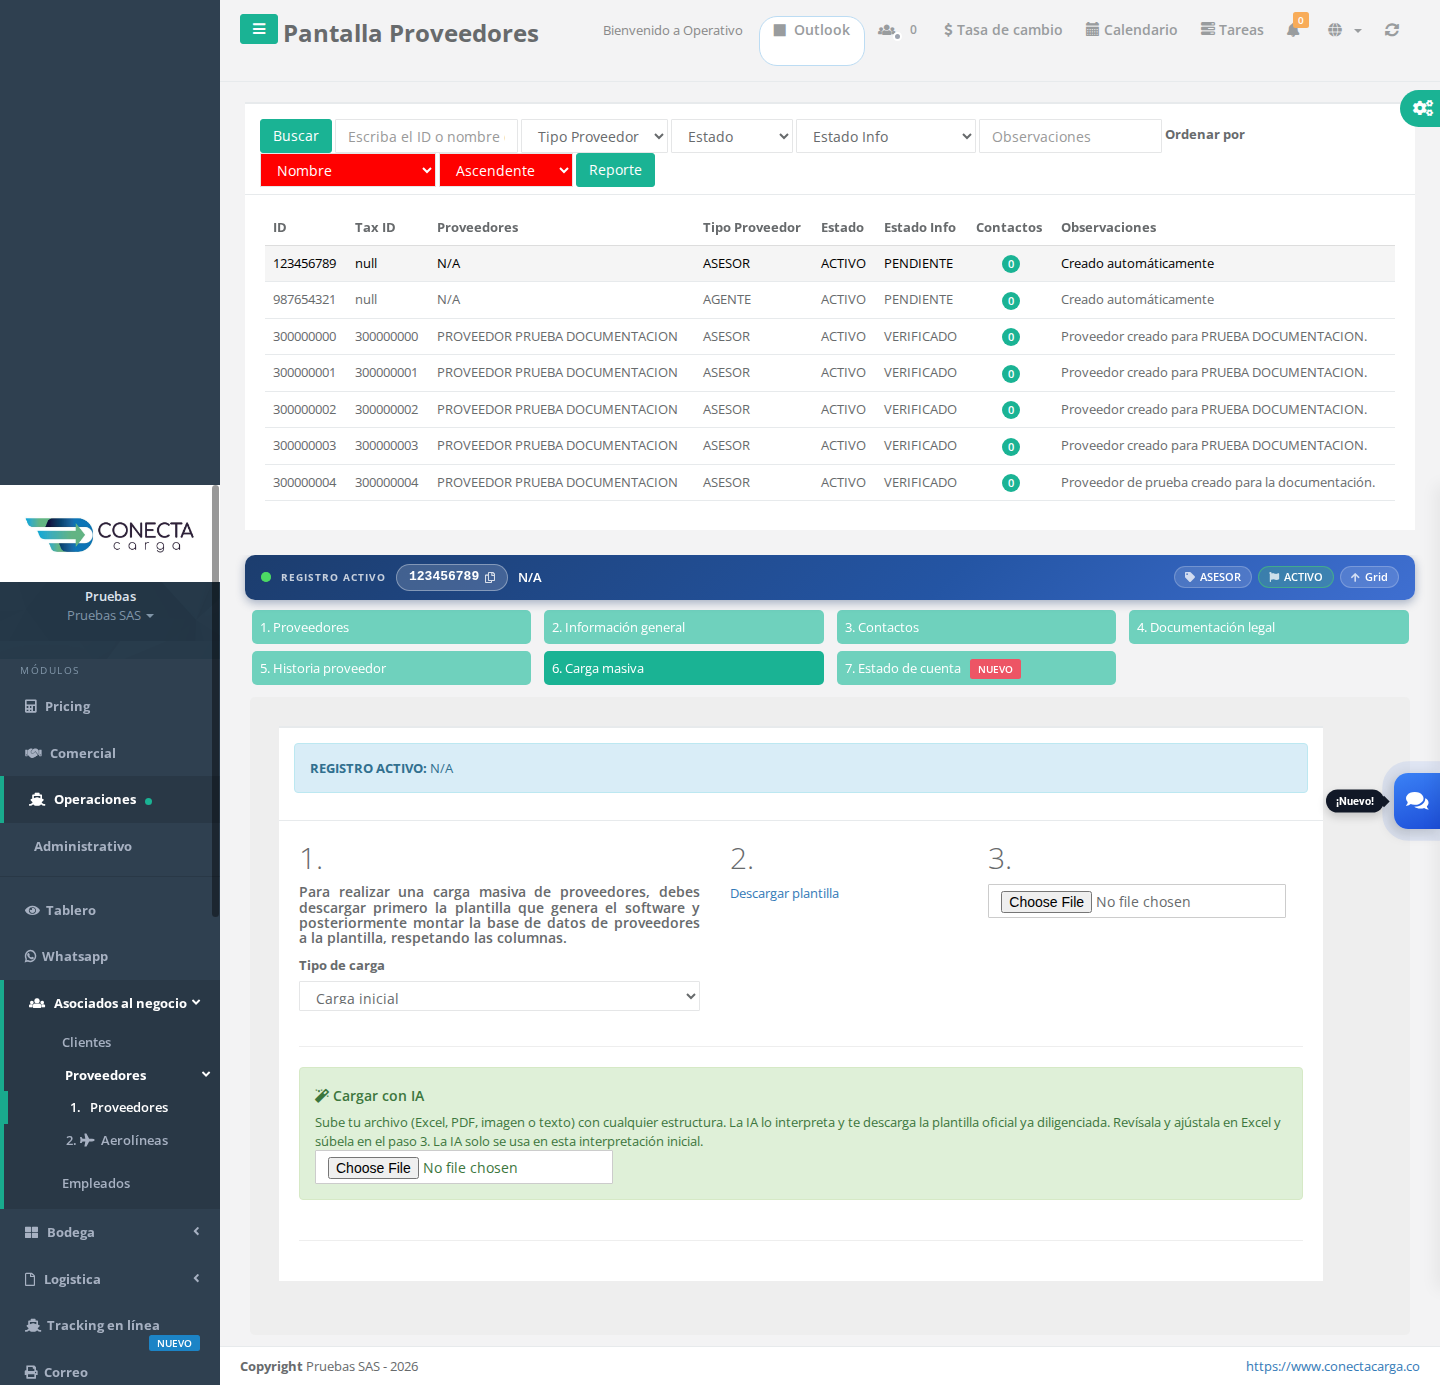
Task: Switch to the 4. Documentación legal tab
Action: tap(1269, 627)
